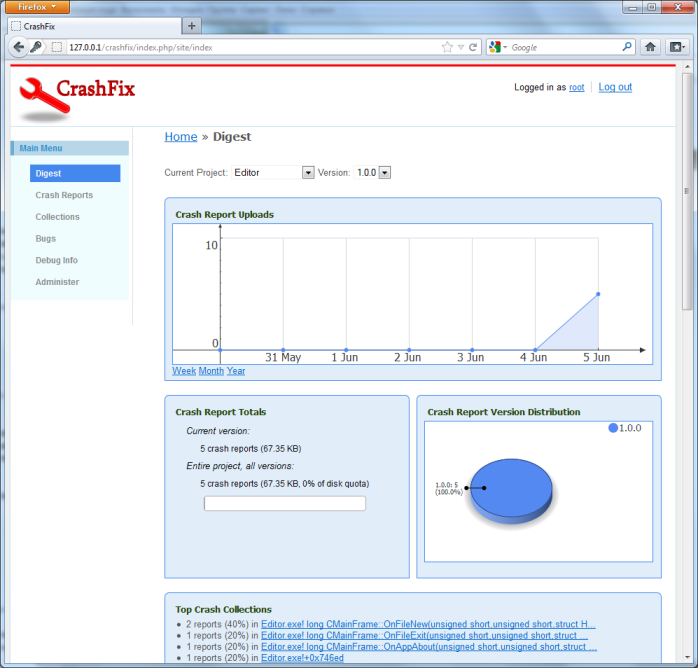This screenshot has width=698, height=668.
Task: Open Crash Reports in main menu
Action: [x=64, y=195]
